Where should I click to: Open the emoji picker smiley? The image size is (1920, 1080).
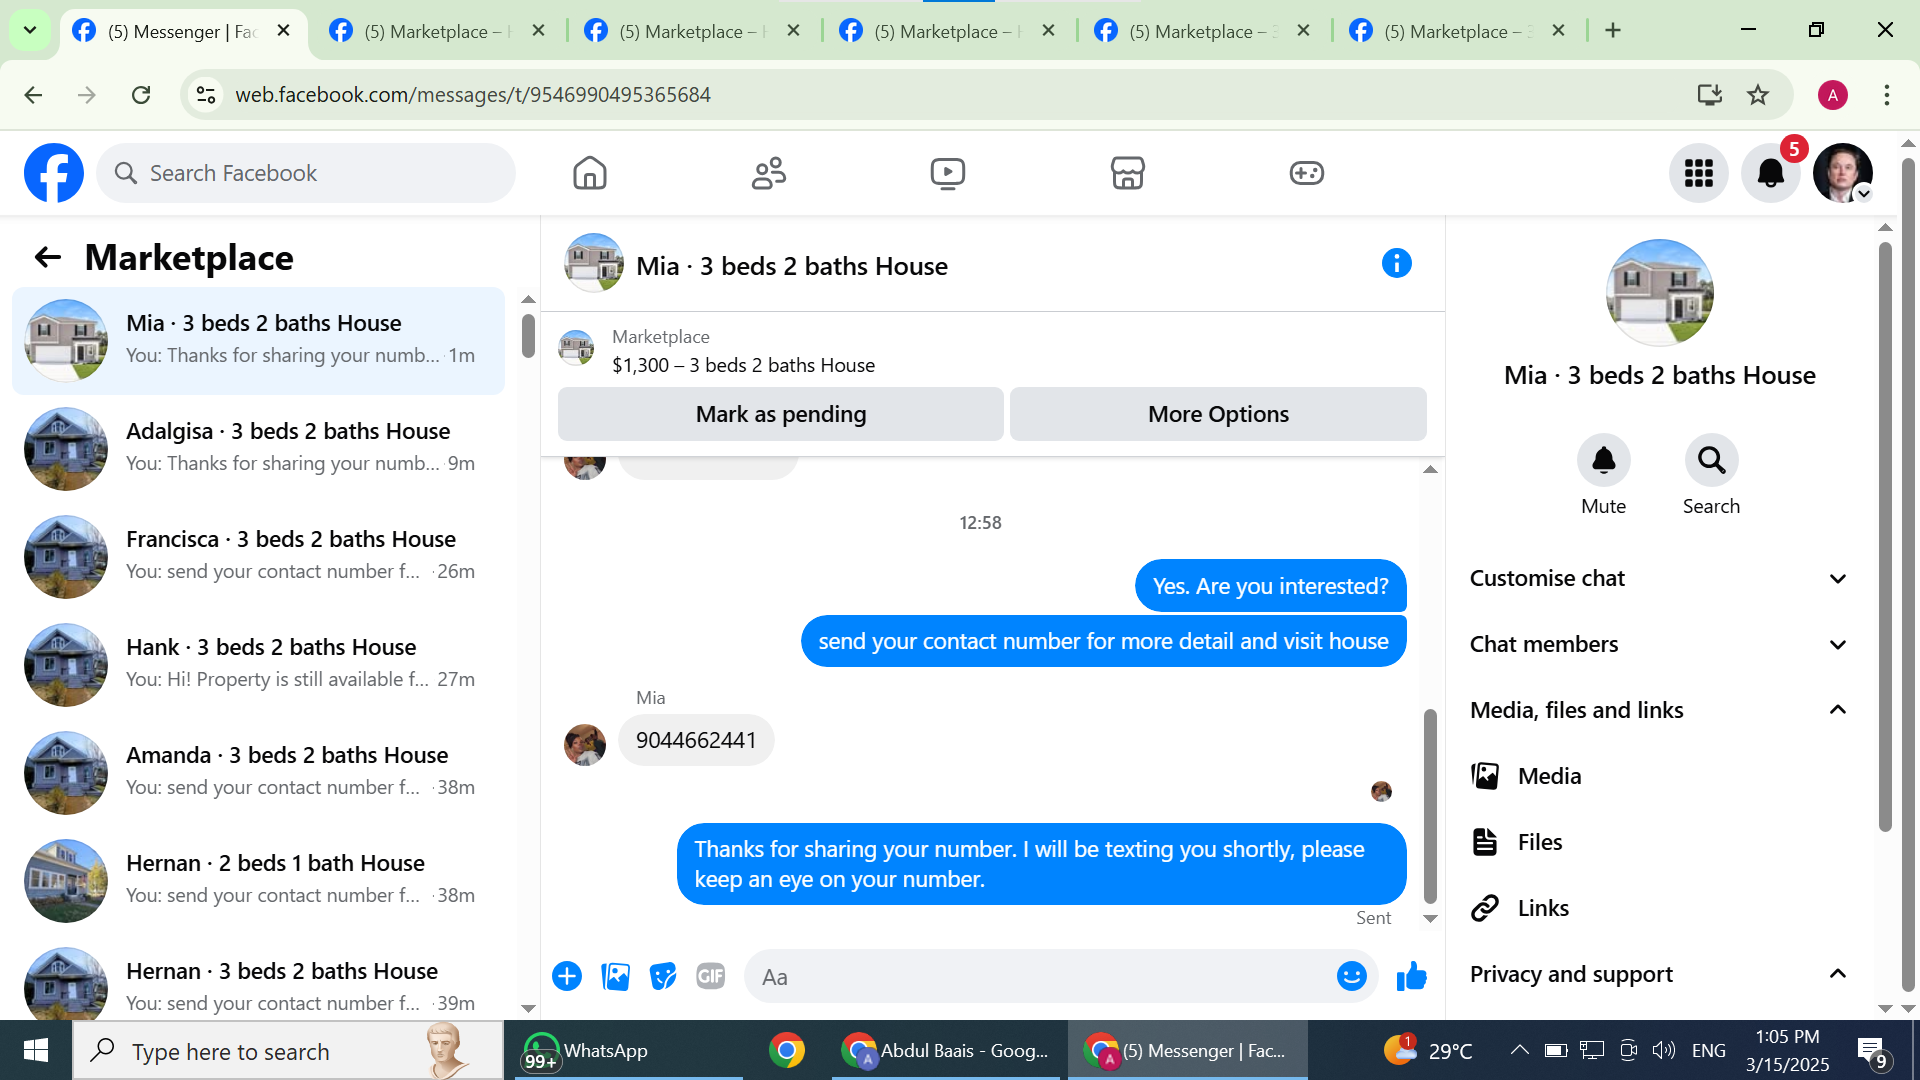1351,976
